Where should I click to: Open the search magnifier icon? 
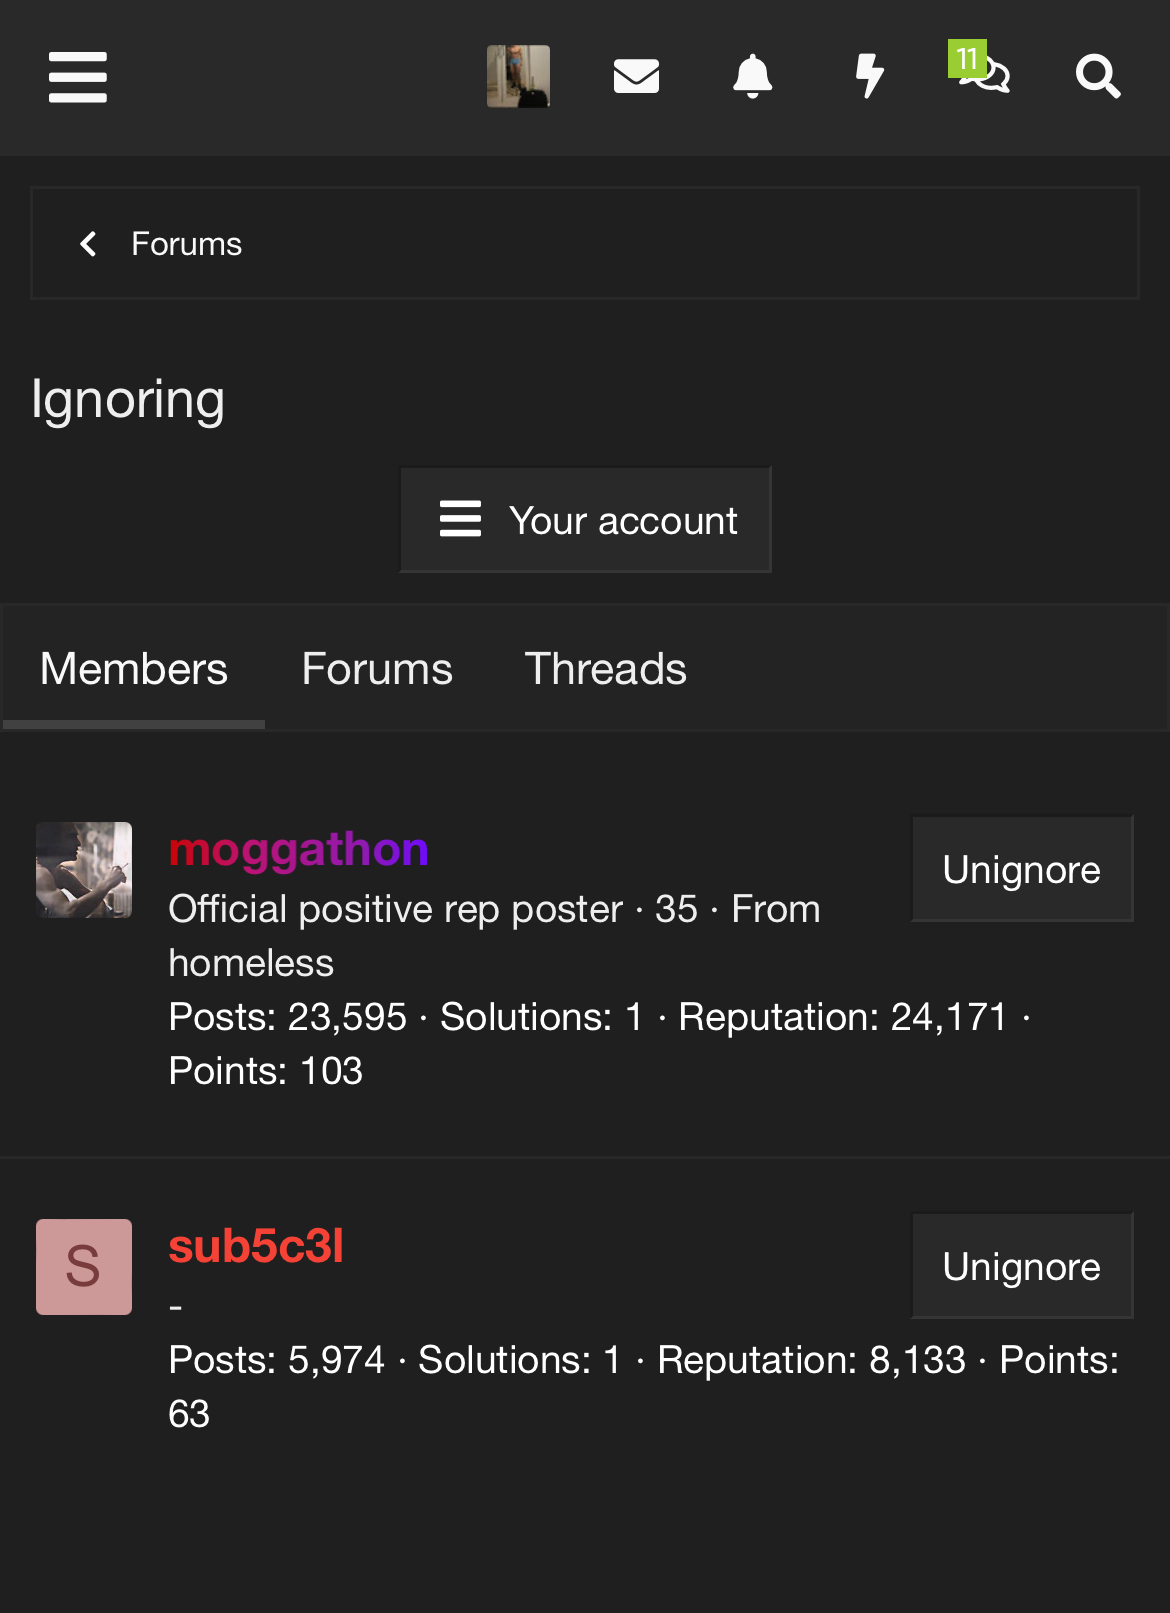click(x=1098, y=76)
